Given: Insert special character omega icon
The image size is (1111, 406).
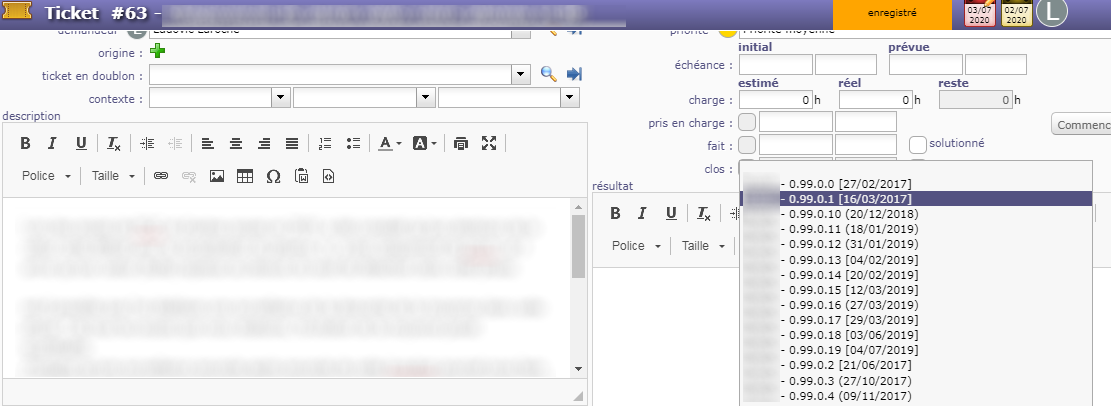Looking at the screenshot, I should pyautogui.click(x=273, y=176).
